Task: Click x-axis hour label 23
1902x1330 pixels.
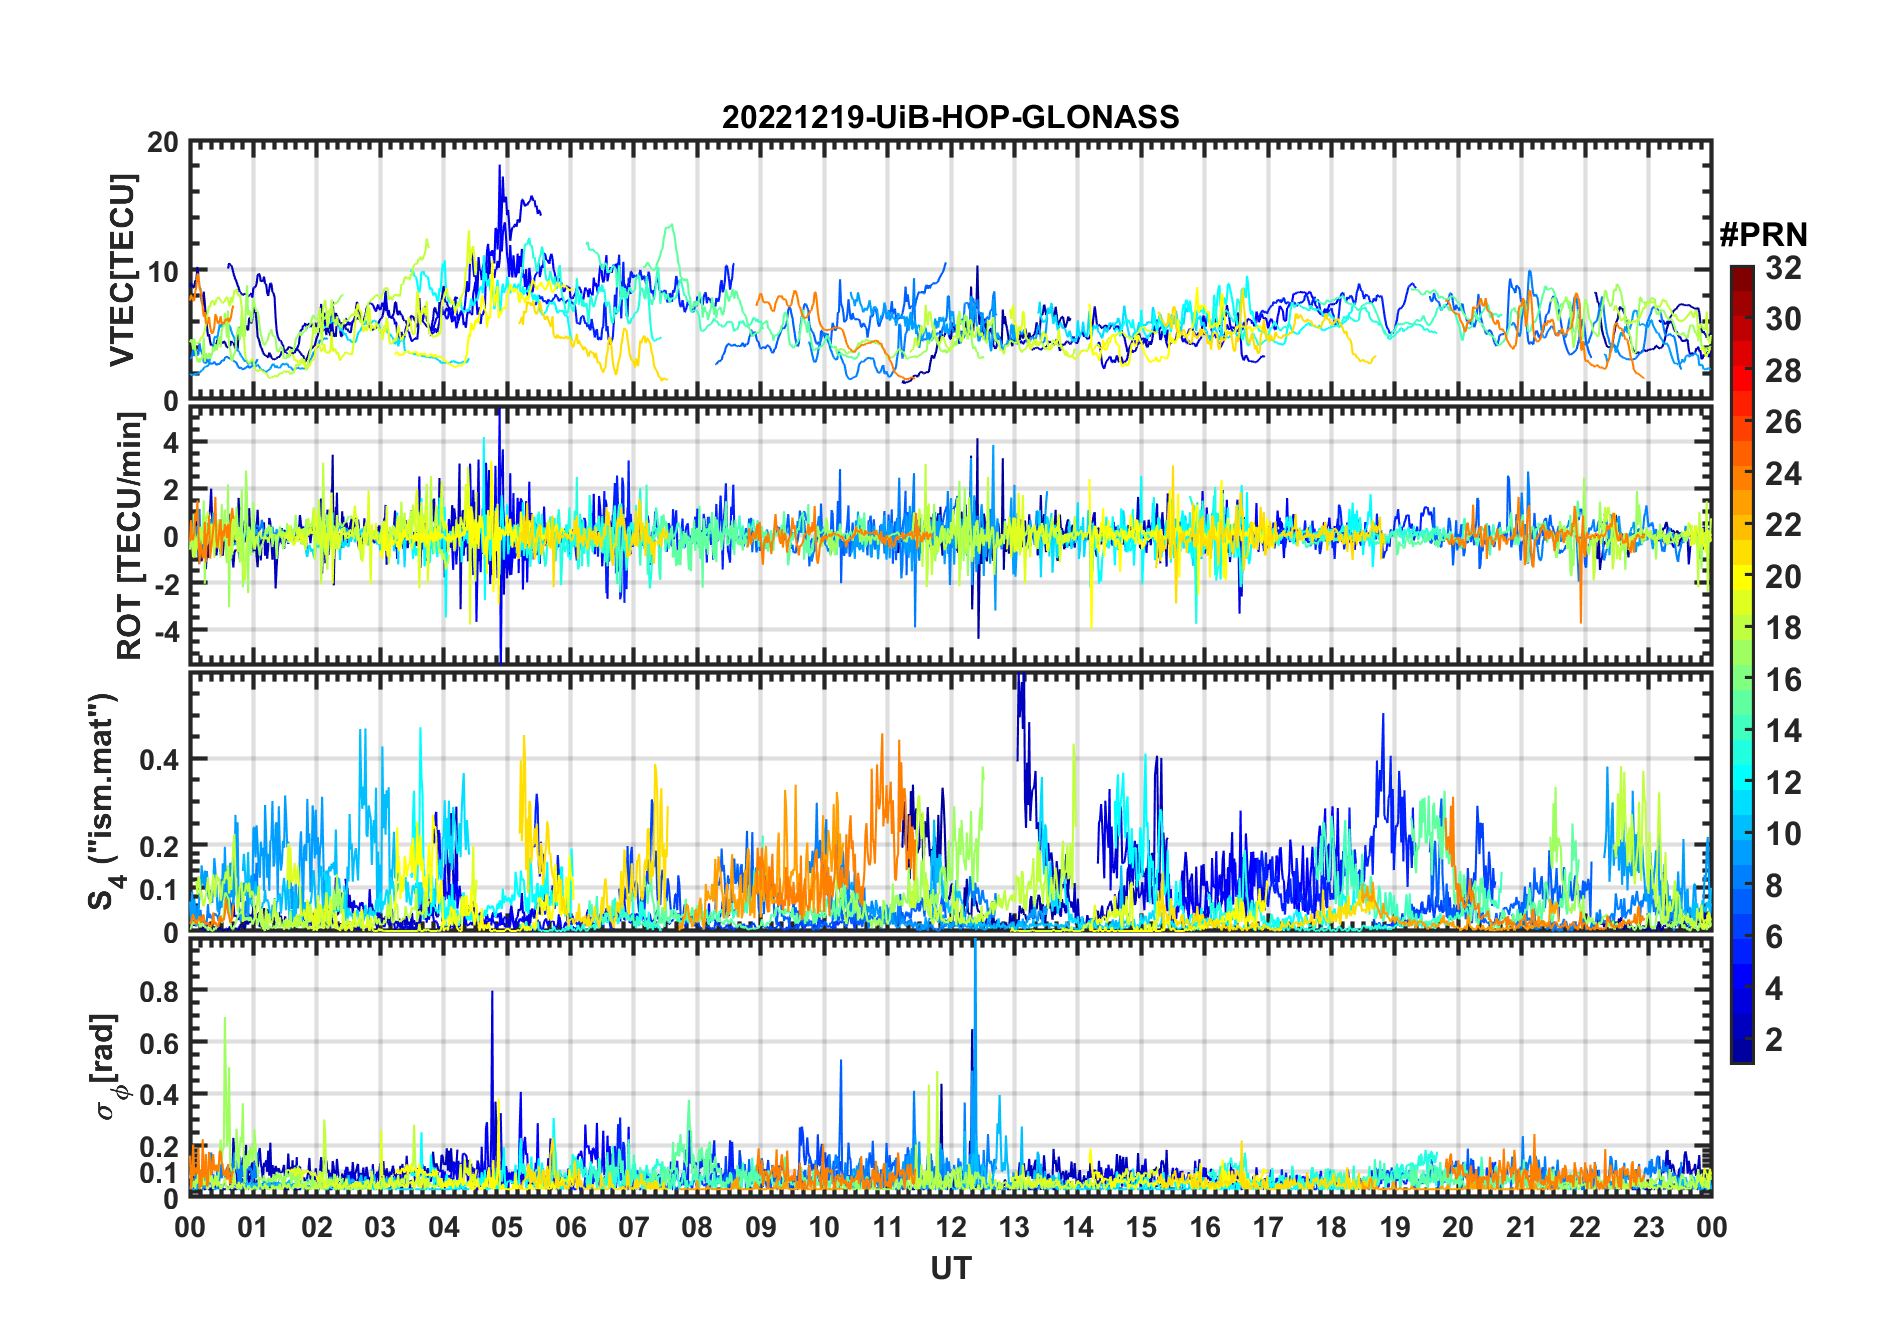Action: 1648,1227
